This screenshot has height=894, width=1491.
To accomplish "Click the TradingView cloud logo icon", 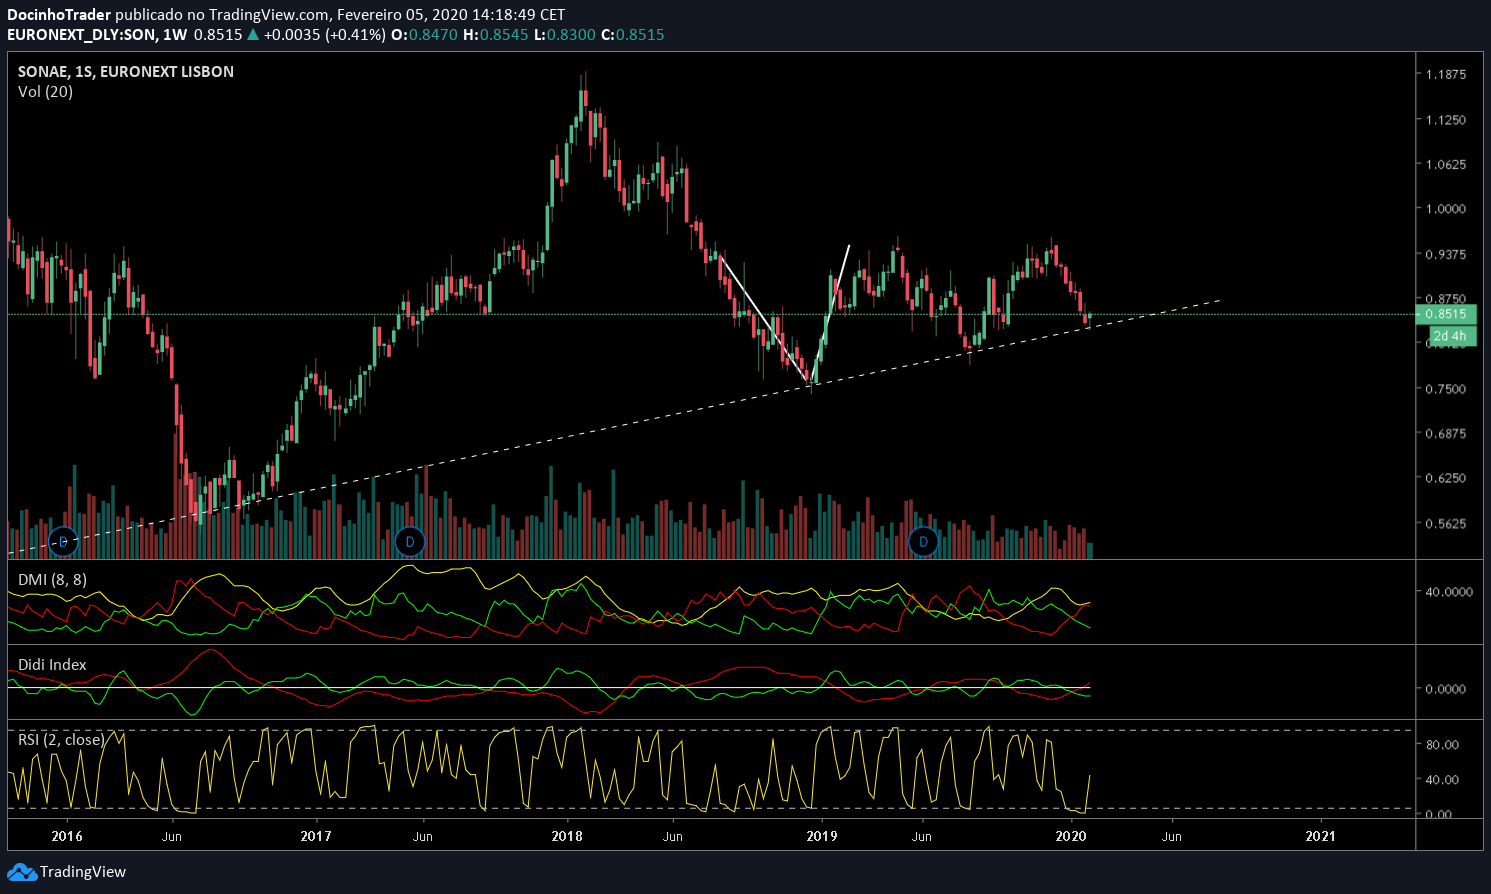I will 21,872.
